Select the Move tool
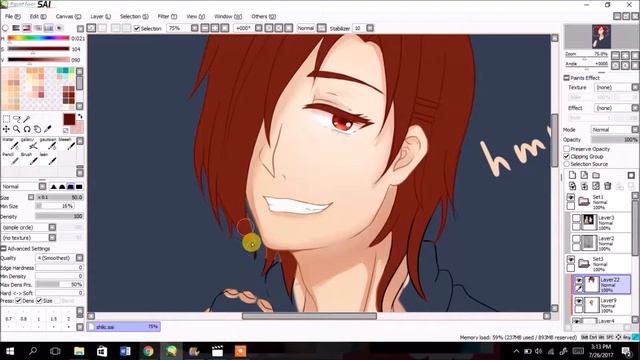The height and width of the screenshot is (360, 640). click(7, 129)
